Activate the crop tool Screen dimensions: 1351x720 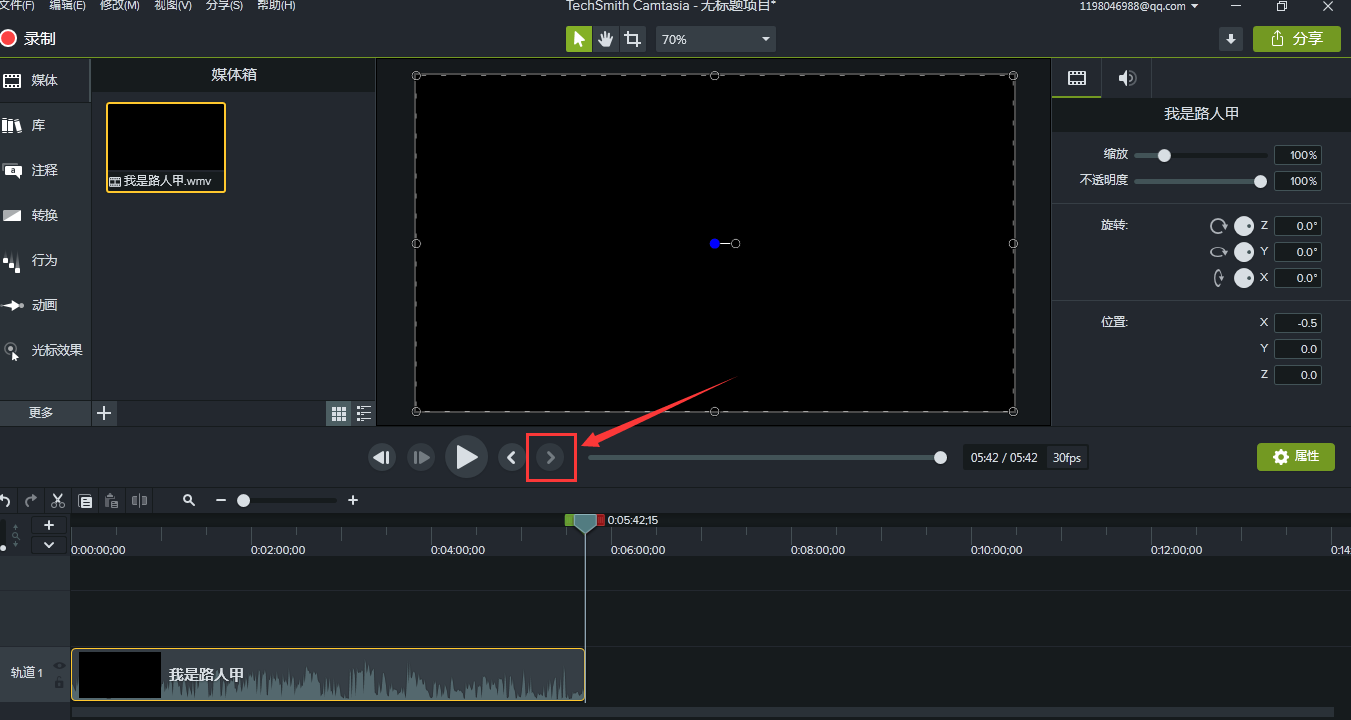(x=632, y=39)
